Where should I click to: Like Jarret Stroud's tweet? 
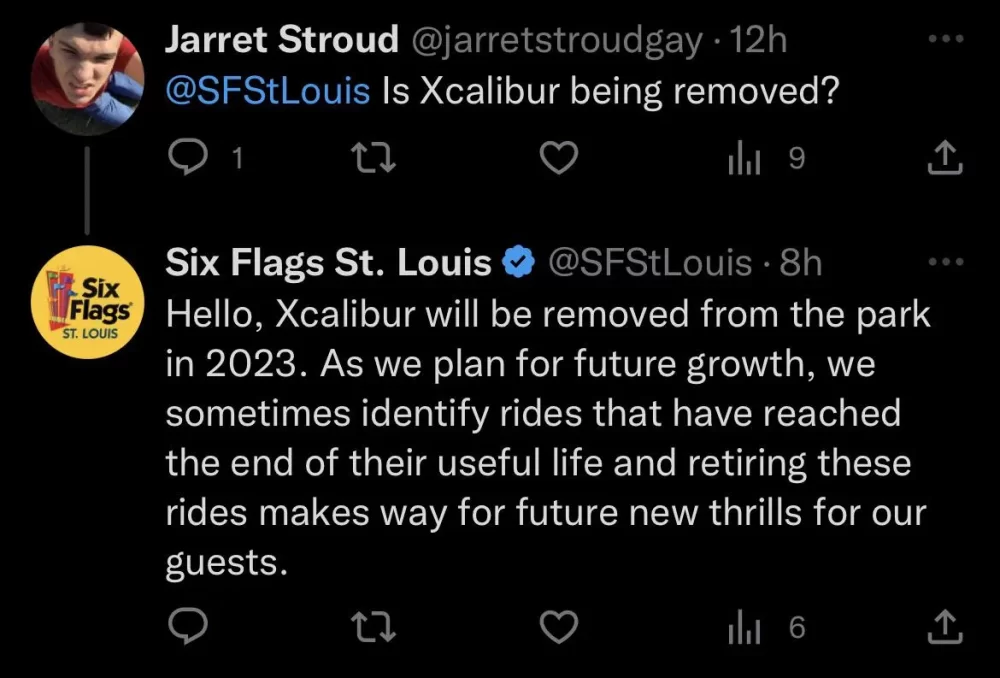(x=559, y=155)
